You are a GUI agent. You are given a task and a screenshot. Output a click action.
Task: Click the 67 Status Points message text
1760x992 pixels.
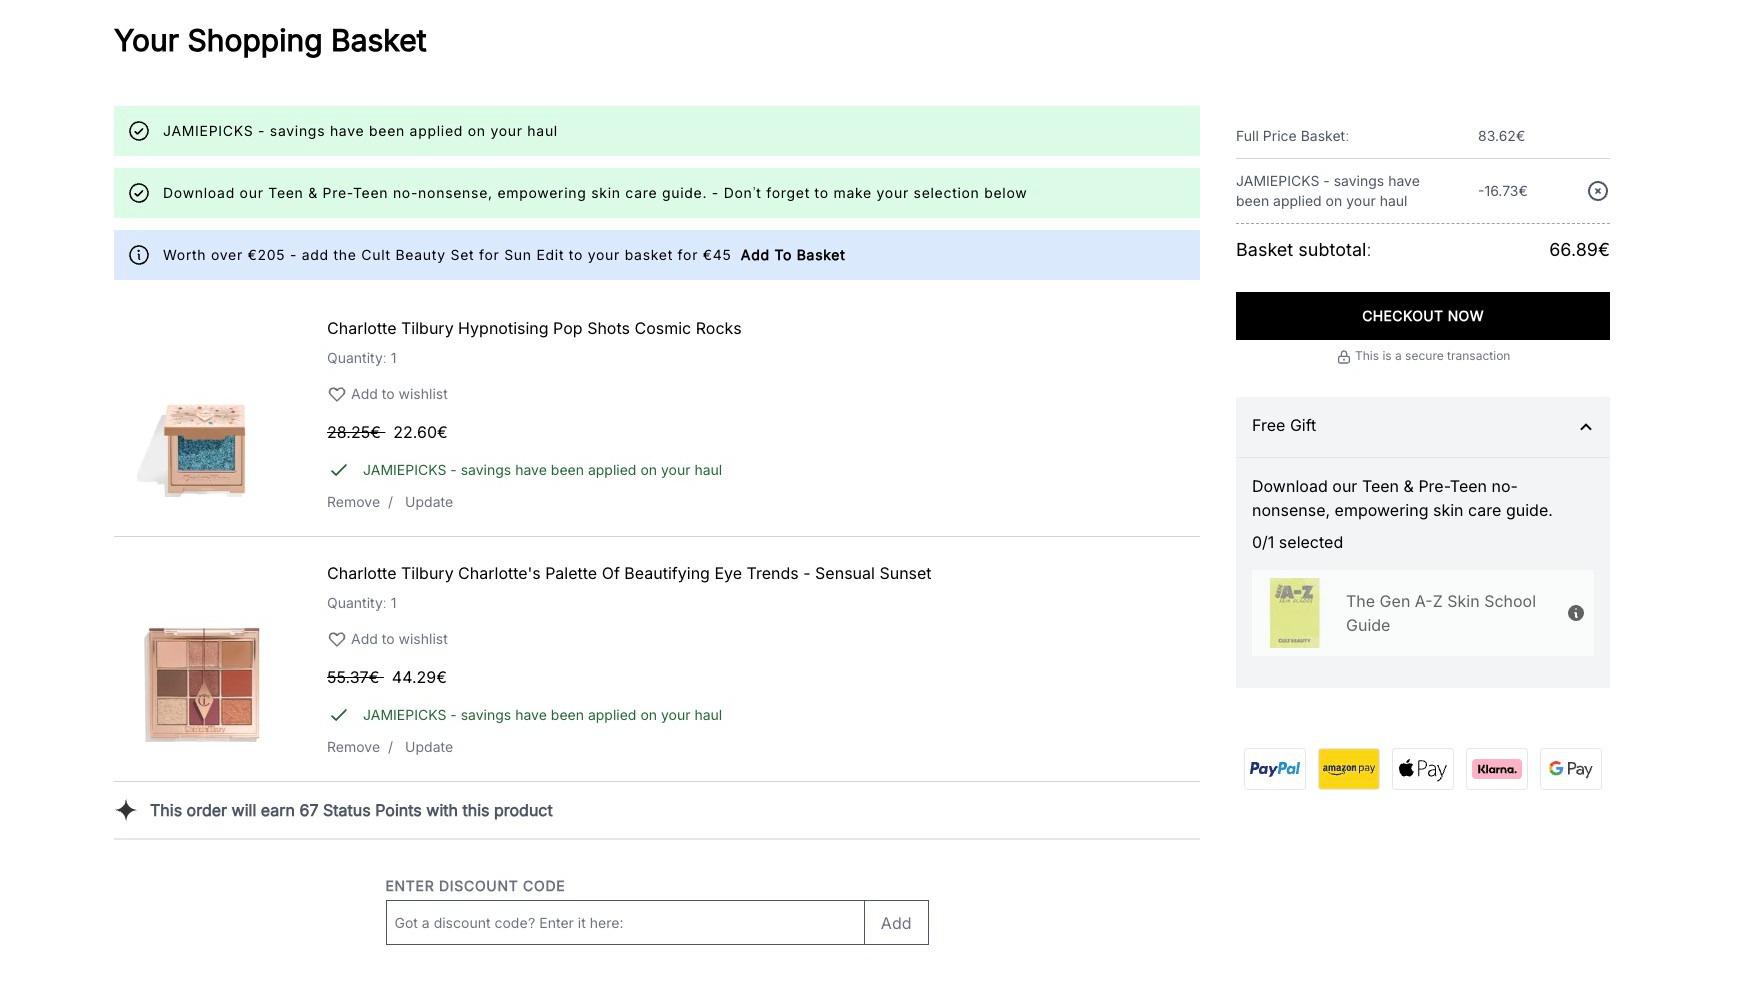(x=351, y=810)
